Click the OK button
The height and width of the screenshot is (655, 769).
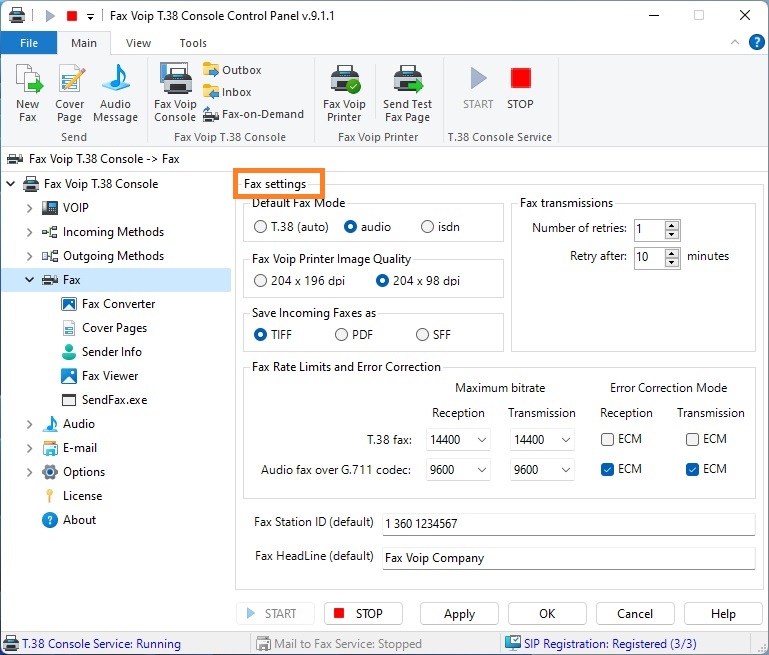pyautogui.click(x=547, y=614)
